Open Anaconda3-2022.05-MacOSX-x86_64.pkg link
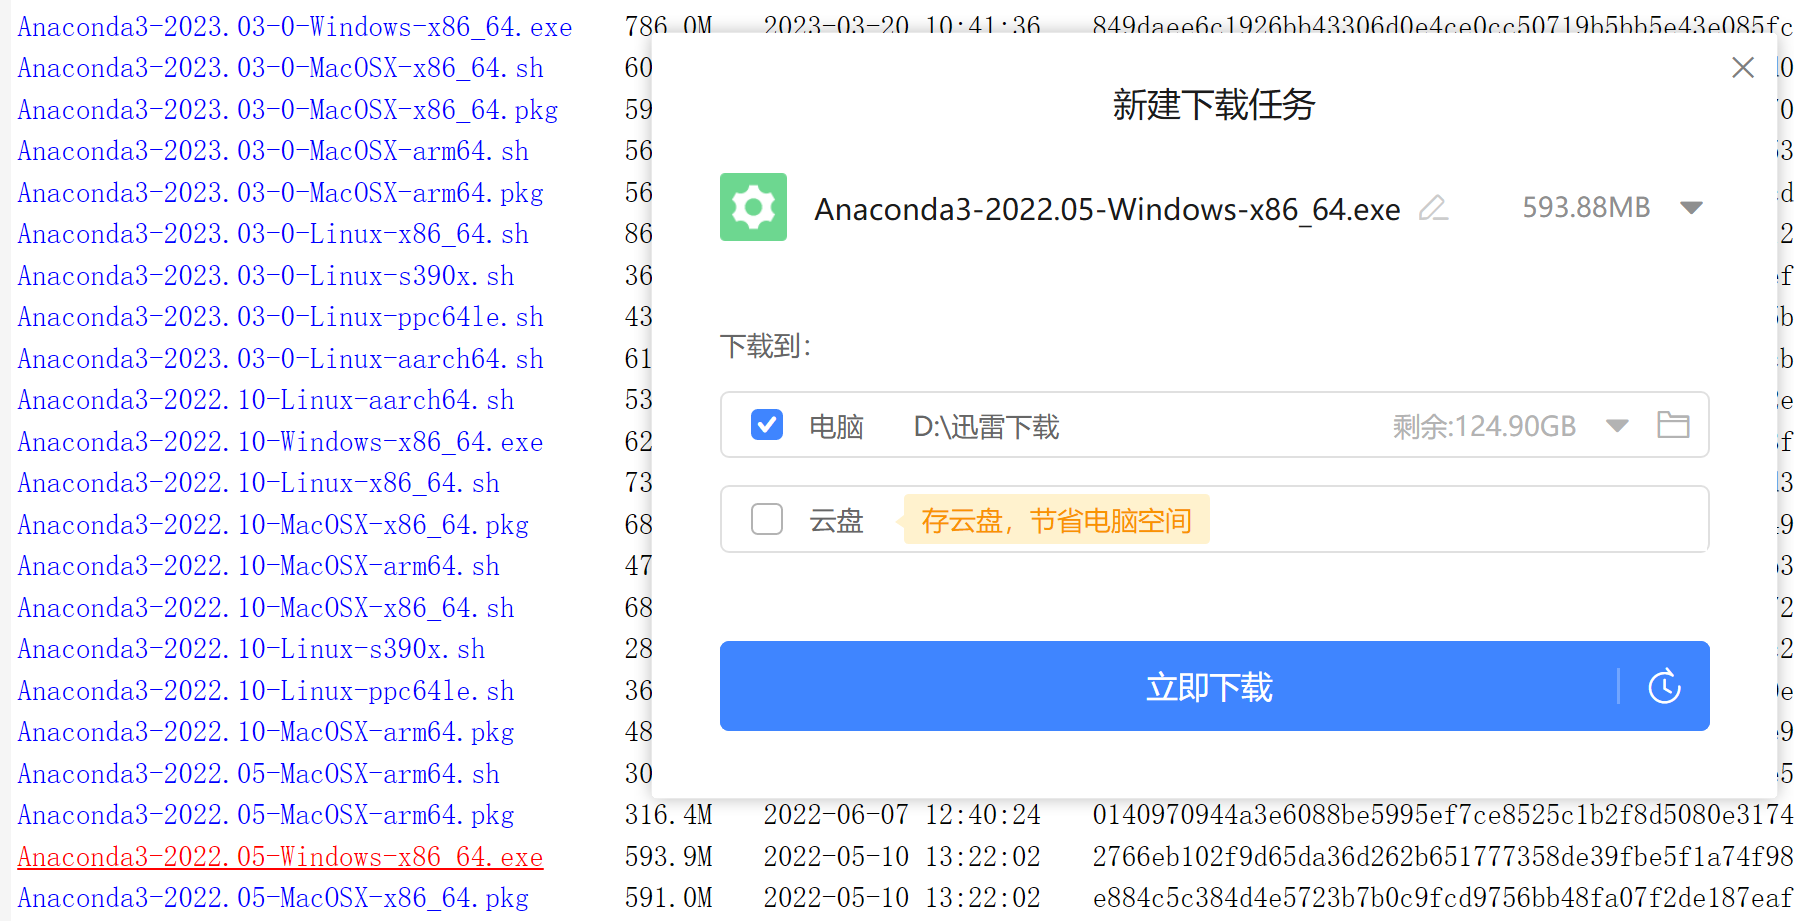The width and height of the screenshot is (1794, 921). pos(273,898)
